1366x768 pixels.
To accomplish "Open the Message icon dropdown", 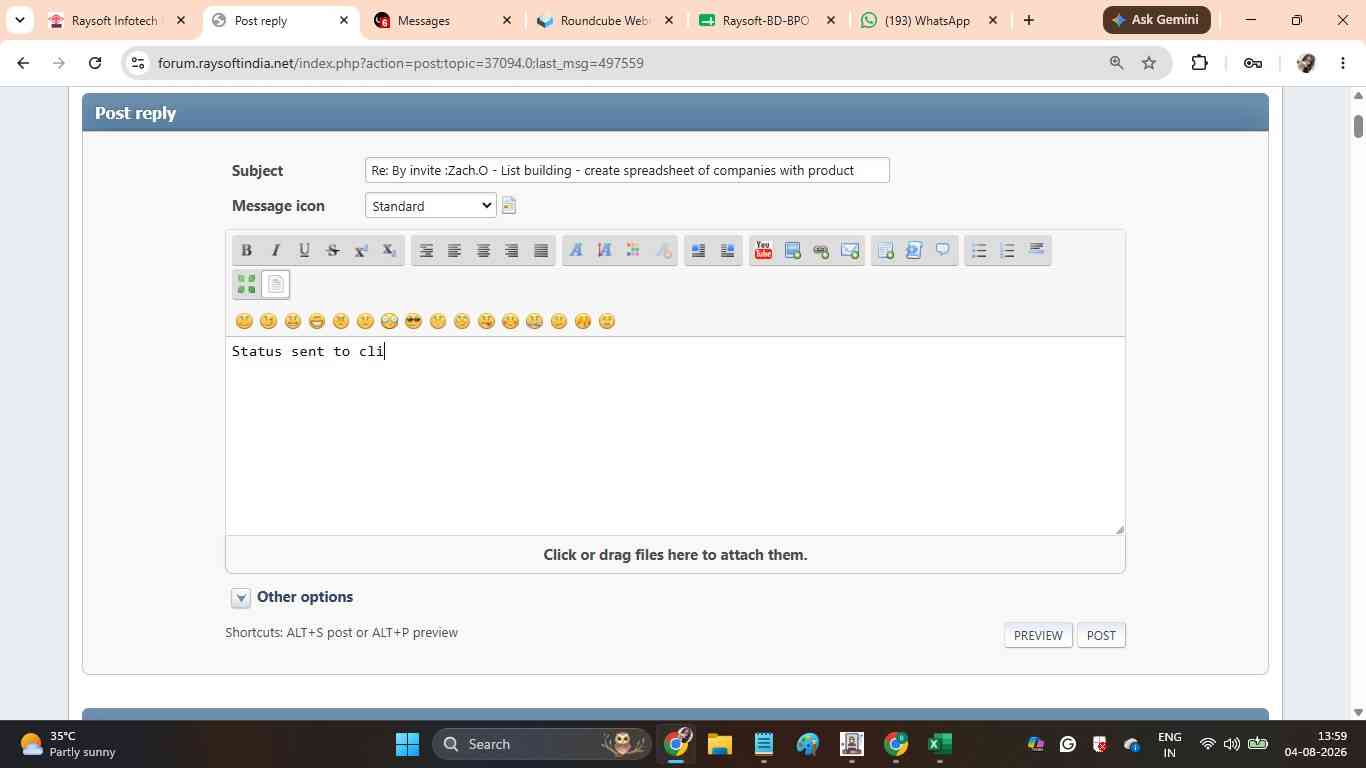I will pos(431,206).
